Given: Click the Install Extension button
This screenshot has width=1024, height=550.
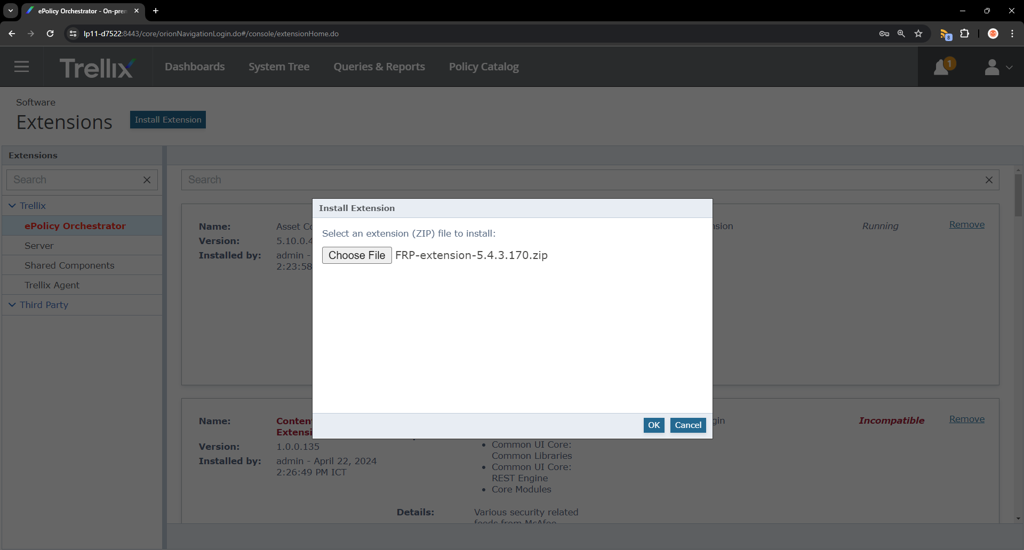Looking at the screenshot, I should pyautogui.click(x=168, y=120).
